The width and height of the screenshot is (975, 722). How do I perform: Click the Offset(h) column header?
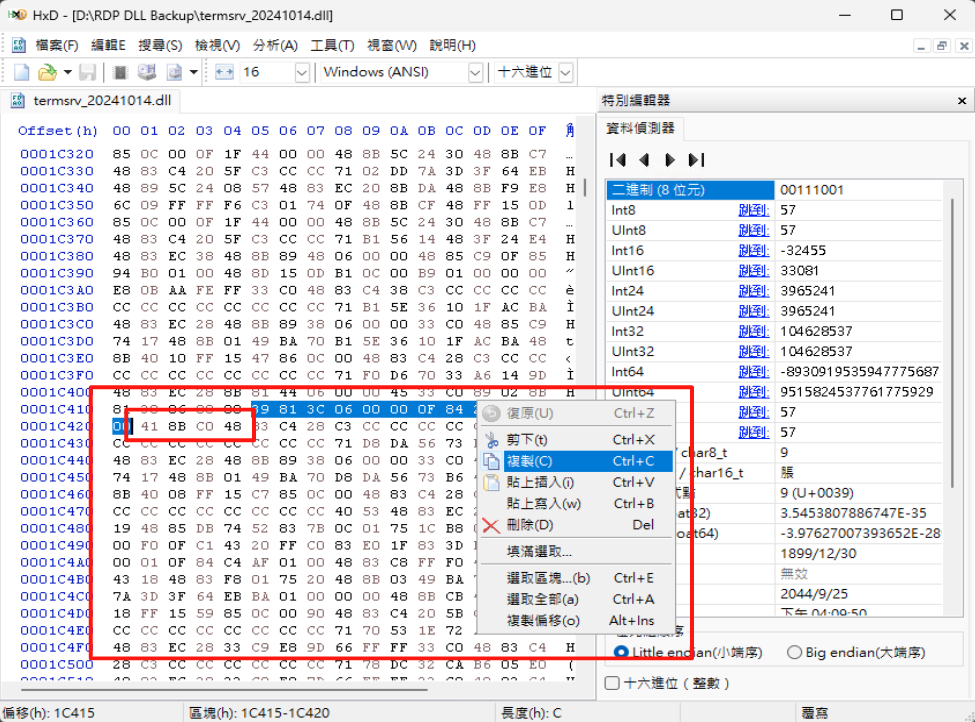click(58, 131)
